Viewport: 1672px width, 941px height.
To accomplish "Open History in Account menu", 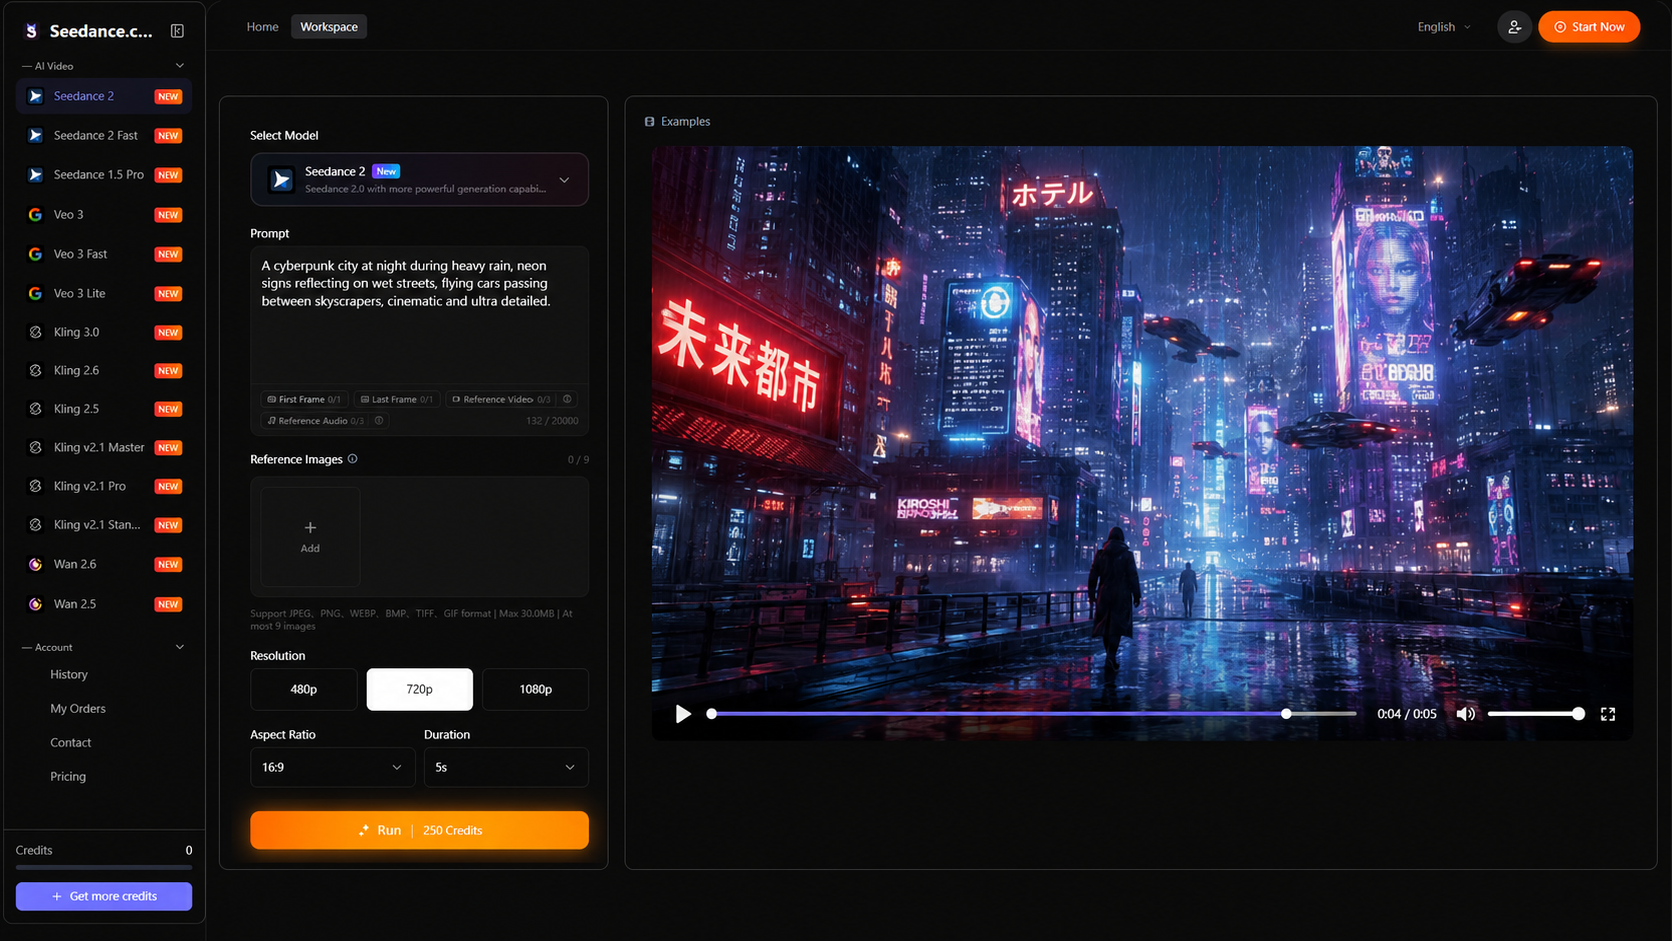I will coord(69,675).
